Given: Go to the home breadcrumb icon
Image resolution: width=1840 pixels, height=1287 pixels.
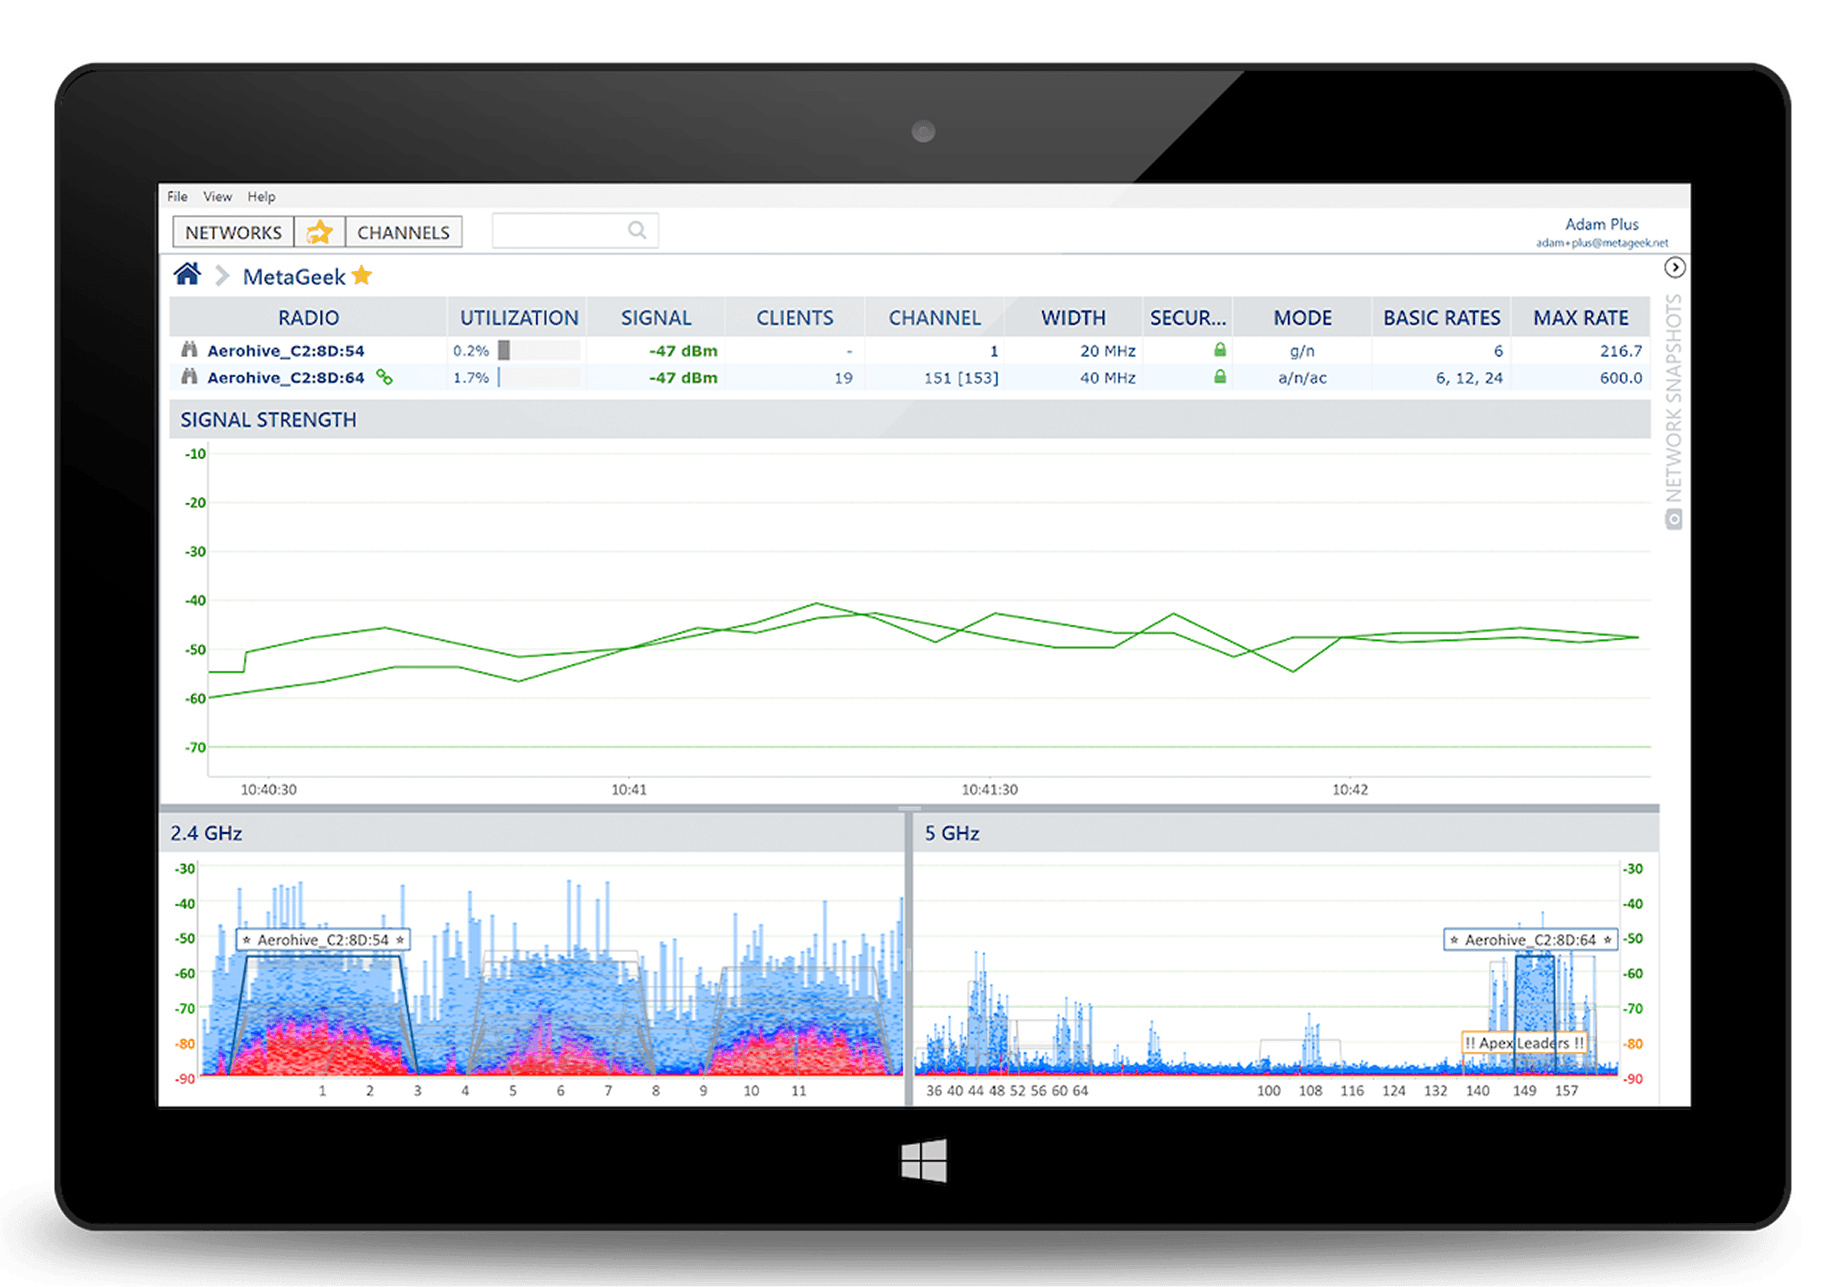Looking at the screenshot, I should [187, 275].
